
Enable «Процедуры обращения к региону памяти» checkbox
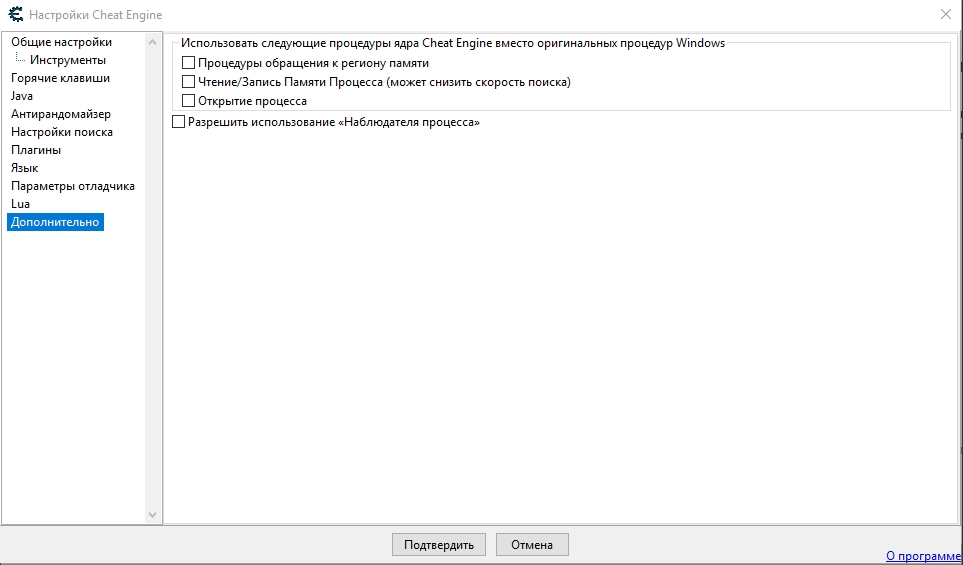[x=189, y=63]
